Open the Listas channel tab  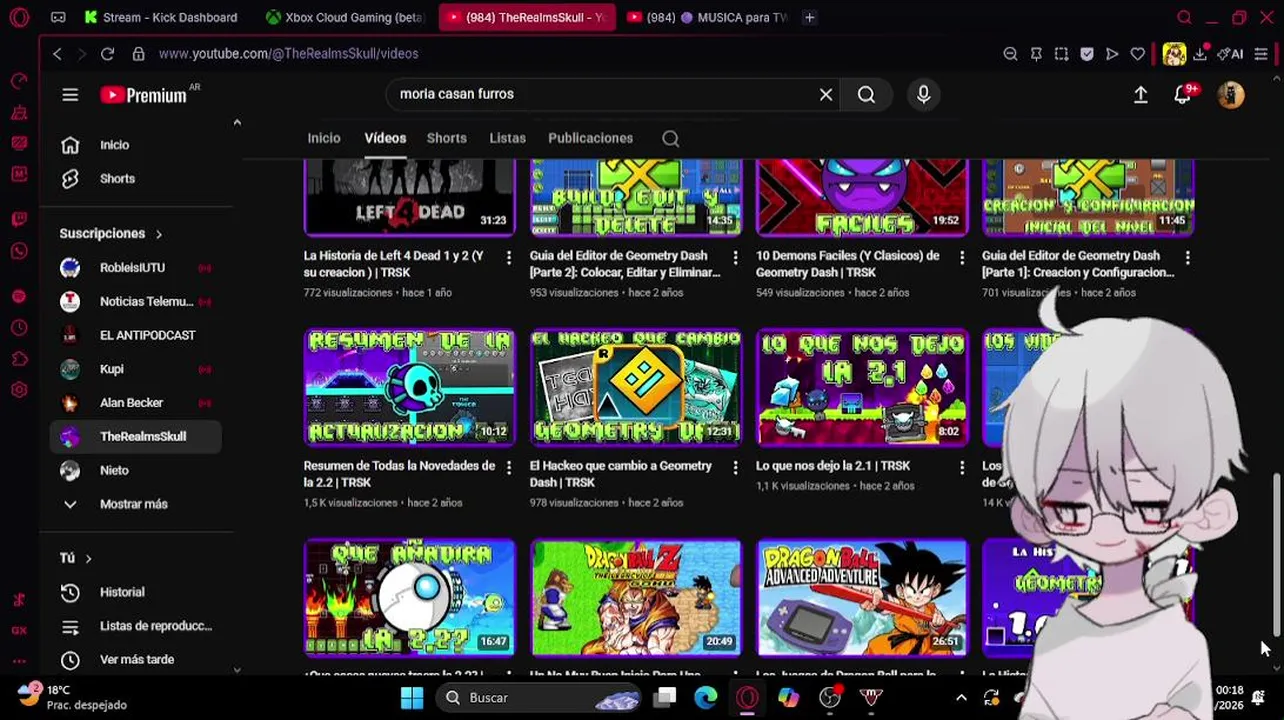pos(507,138)
